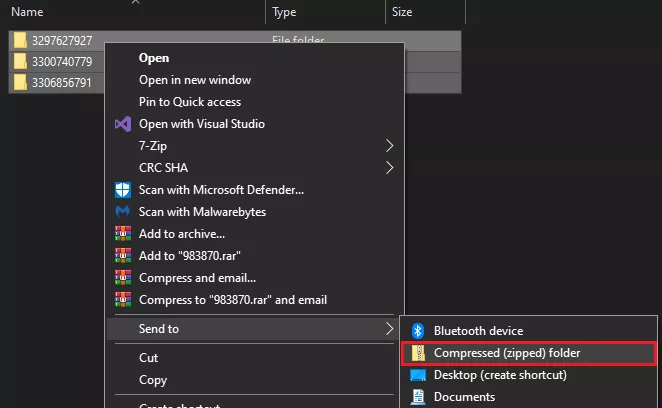Viewport: 662px width, 408px height.
Task: Click WinRAR icon beside Compress and email...
Action: 123,277
